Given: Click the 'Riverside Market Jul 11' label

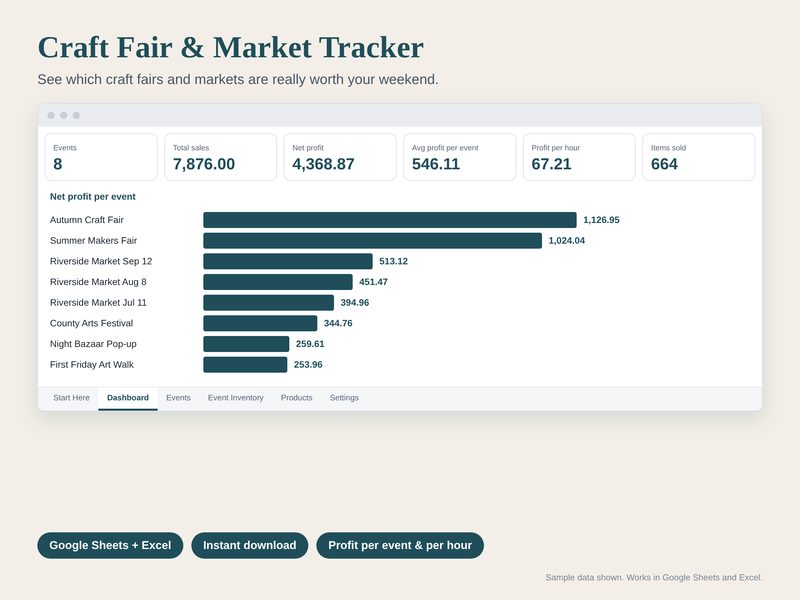Looking at the screenshot, I should click(98, 303).
